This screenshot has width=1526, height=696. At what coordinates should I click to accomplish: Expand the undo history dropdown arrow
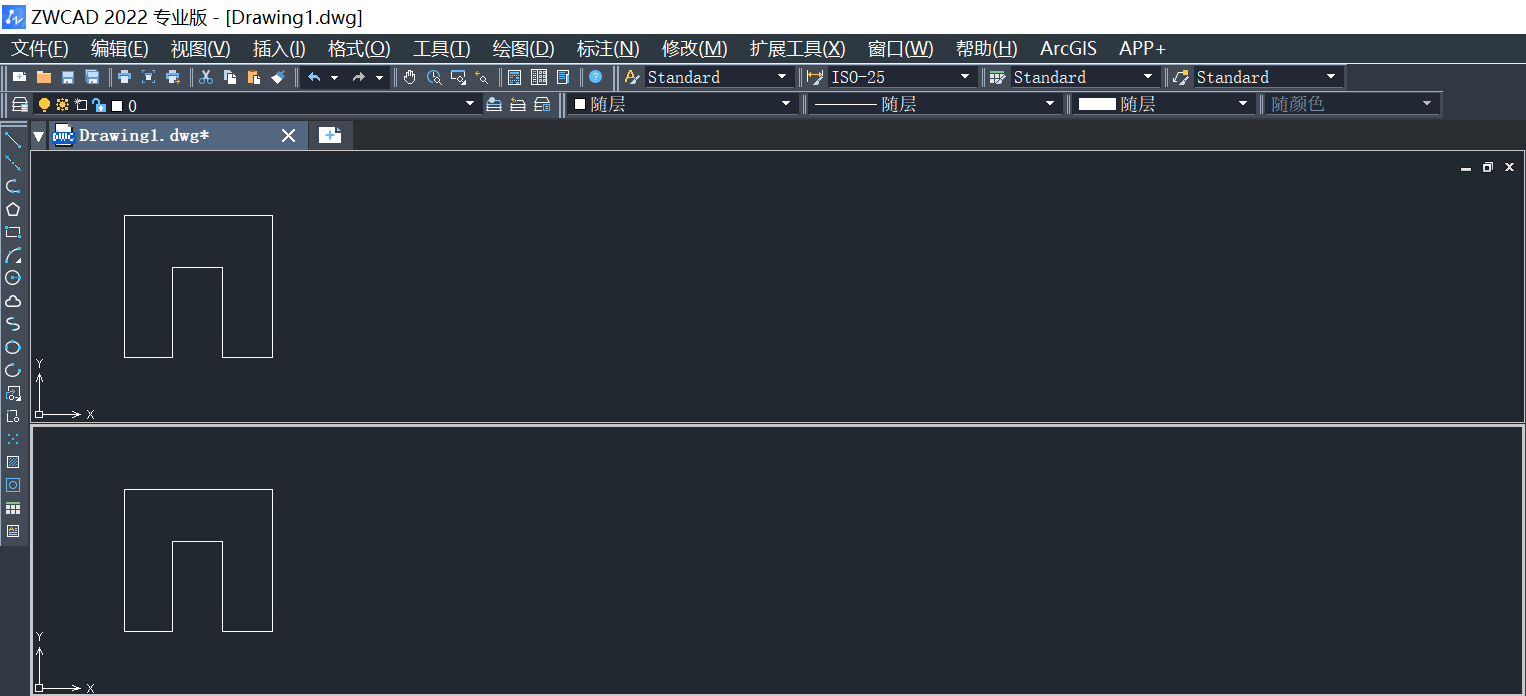[x=334, y=77]
